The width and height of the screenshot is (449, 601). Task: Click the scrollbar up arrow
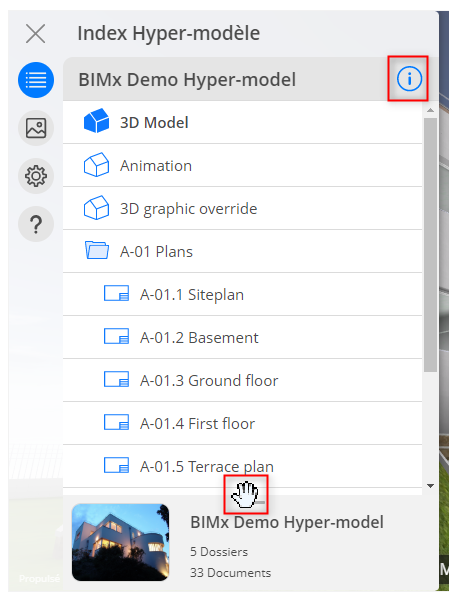(x=431, y=110)
